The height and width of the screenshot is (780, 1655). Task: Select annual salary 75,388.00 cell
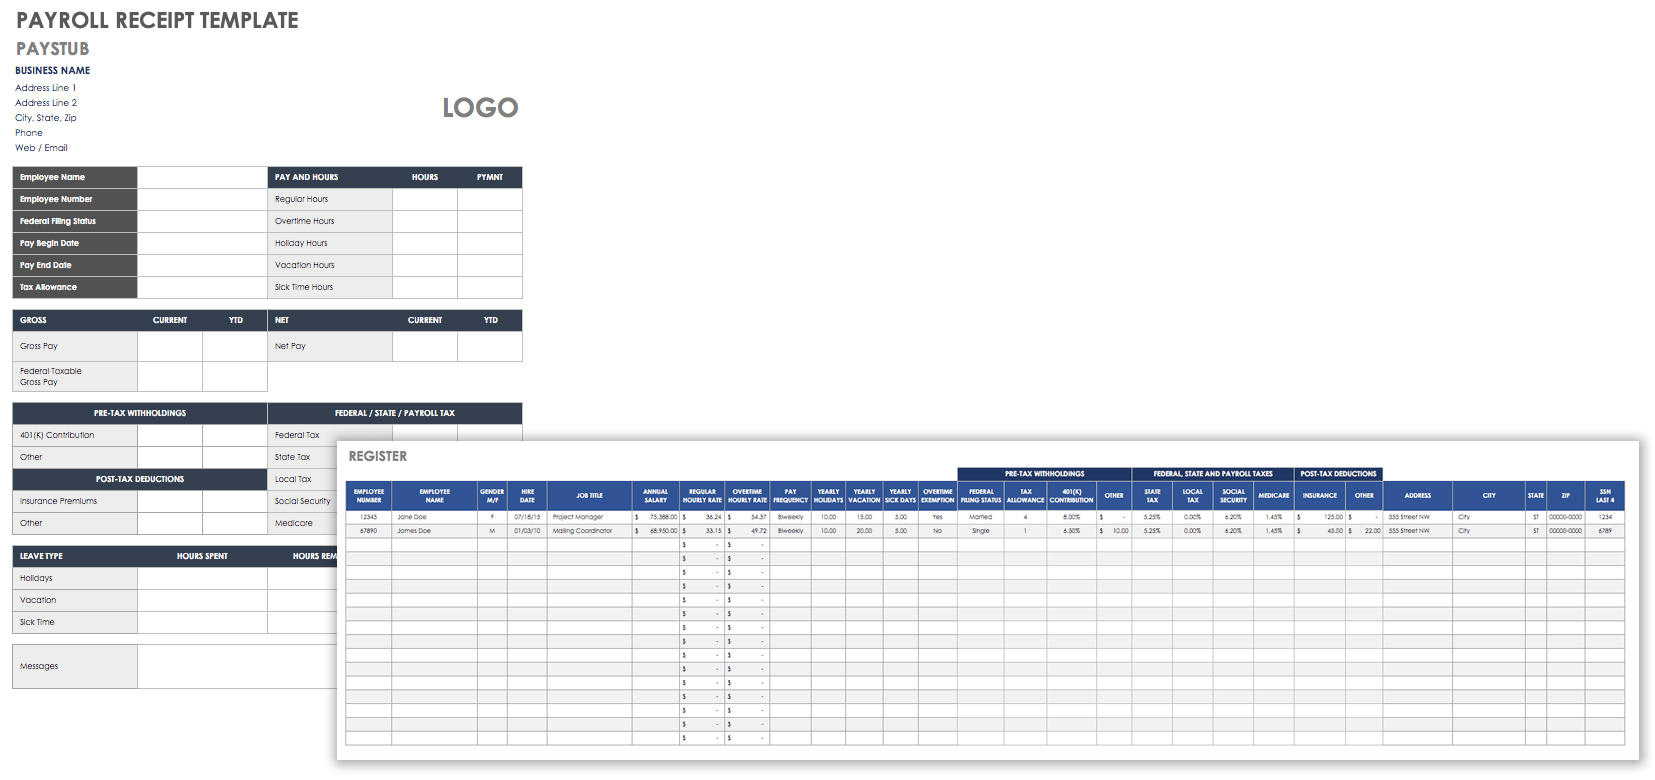tap(656, 517)
